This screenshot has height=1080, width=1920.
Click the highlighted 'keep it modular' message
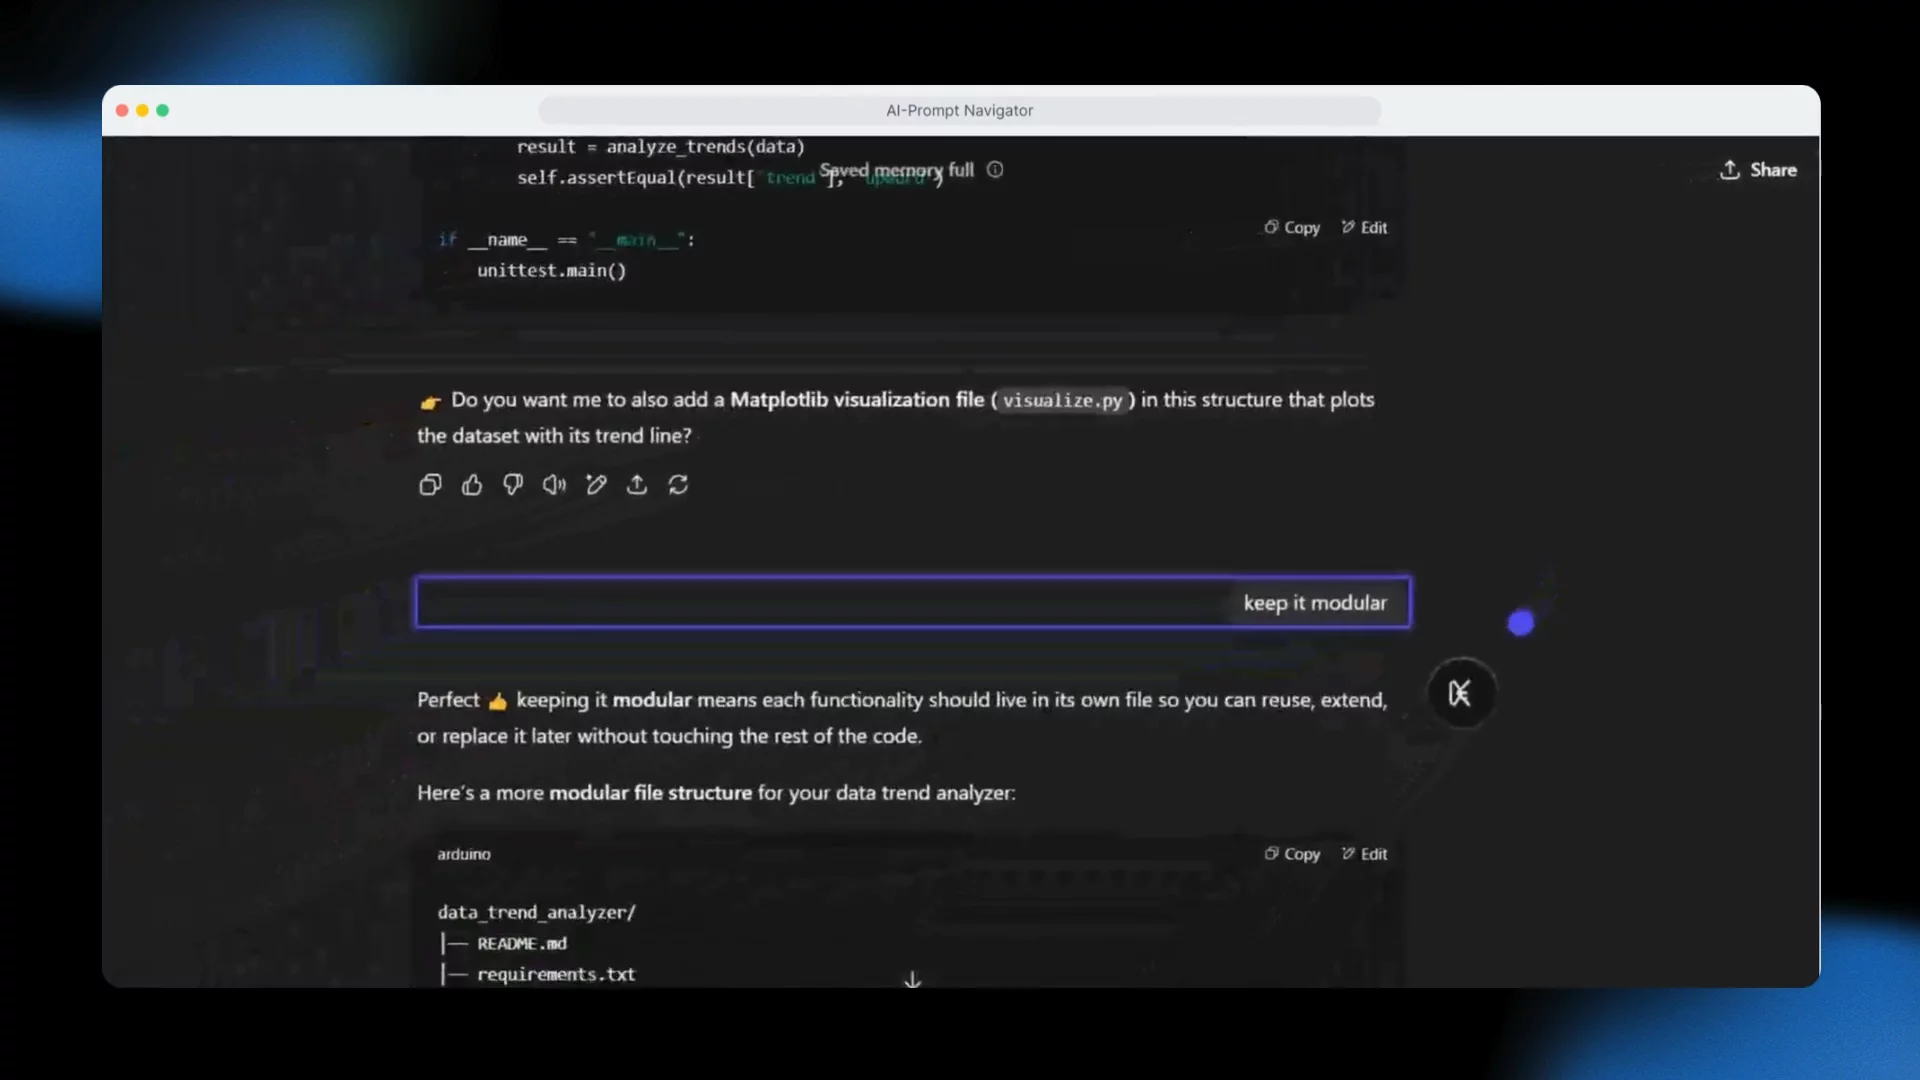point(913,602)
